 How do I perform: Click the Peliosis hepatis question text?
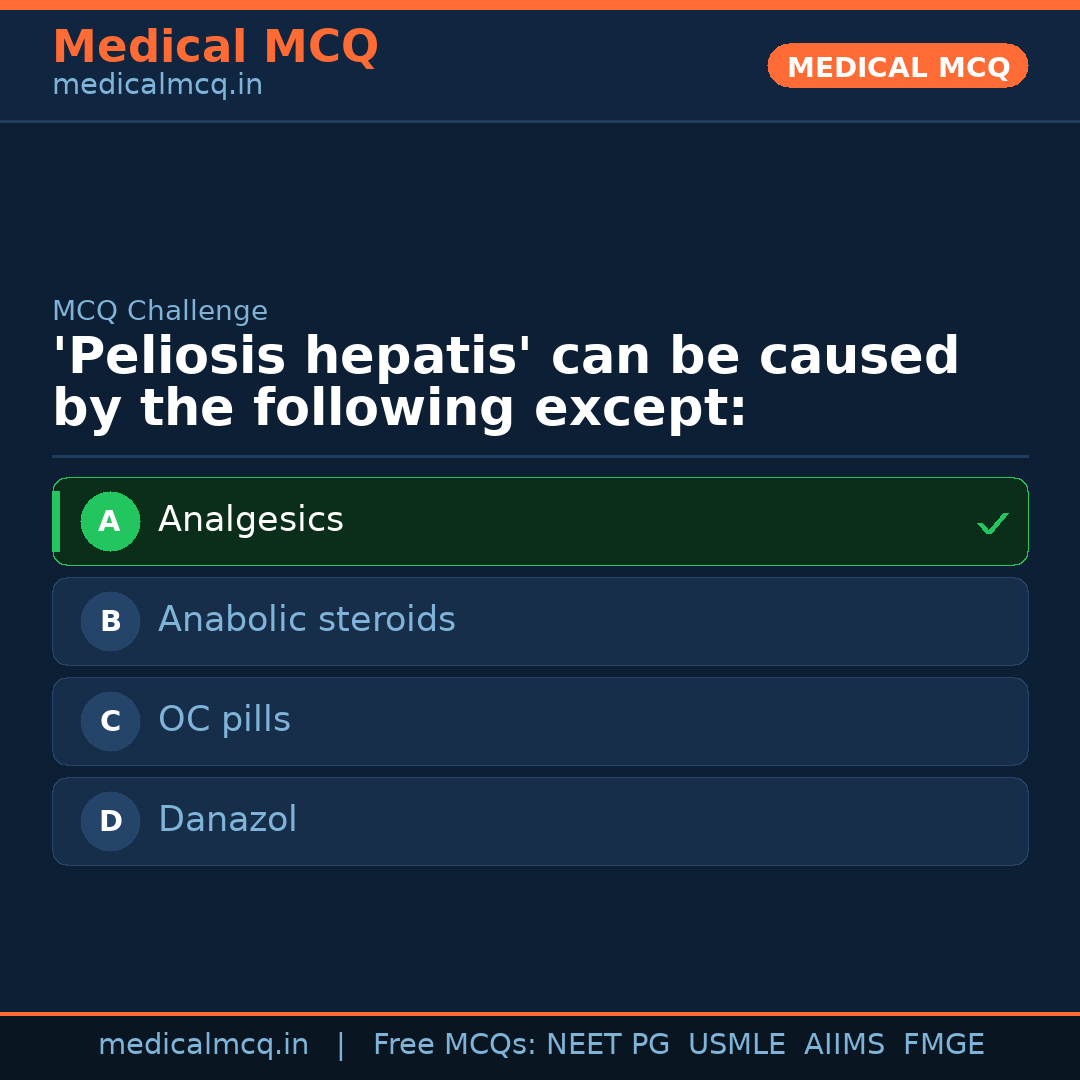tap(505, 383)
